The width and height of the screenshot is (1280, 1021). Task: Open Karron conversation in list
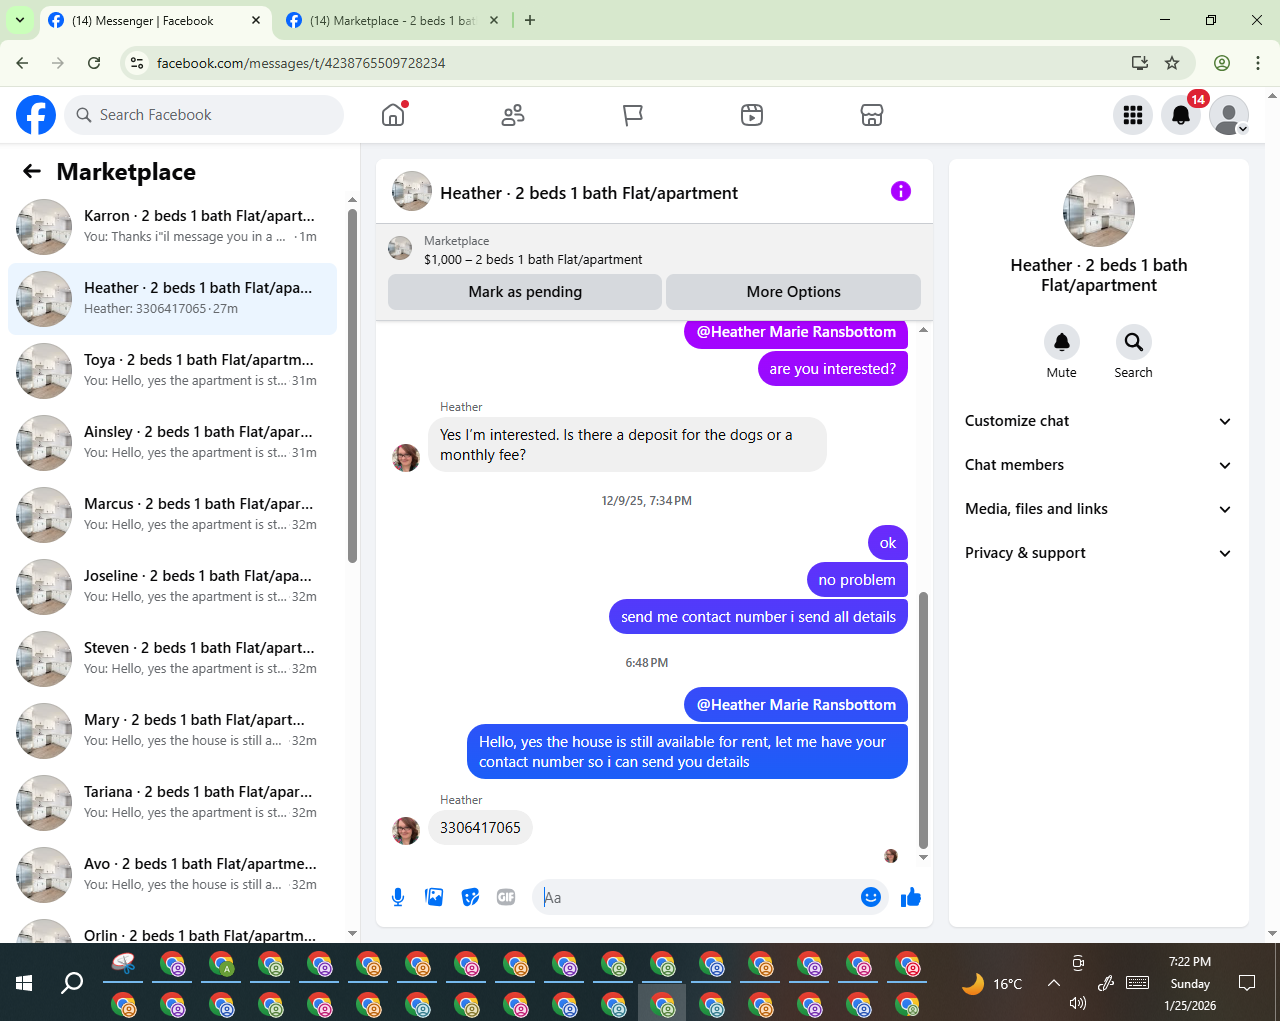point(172,227)
